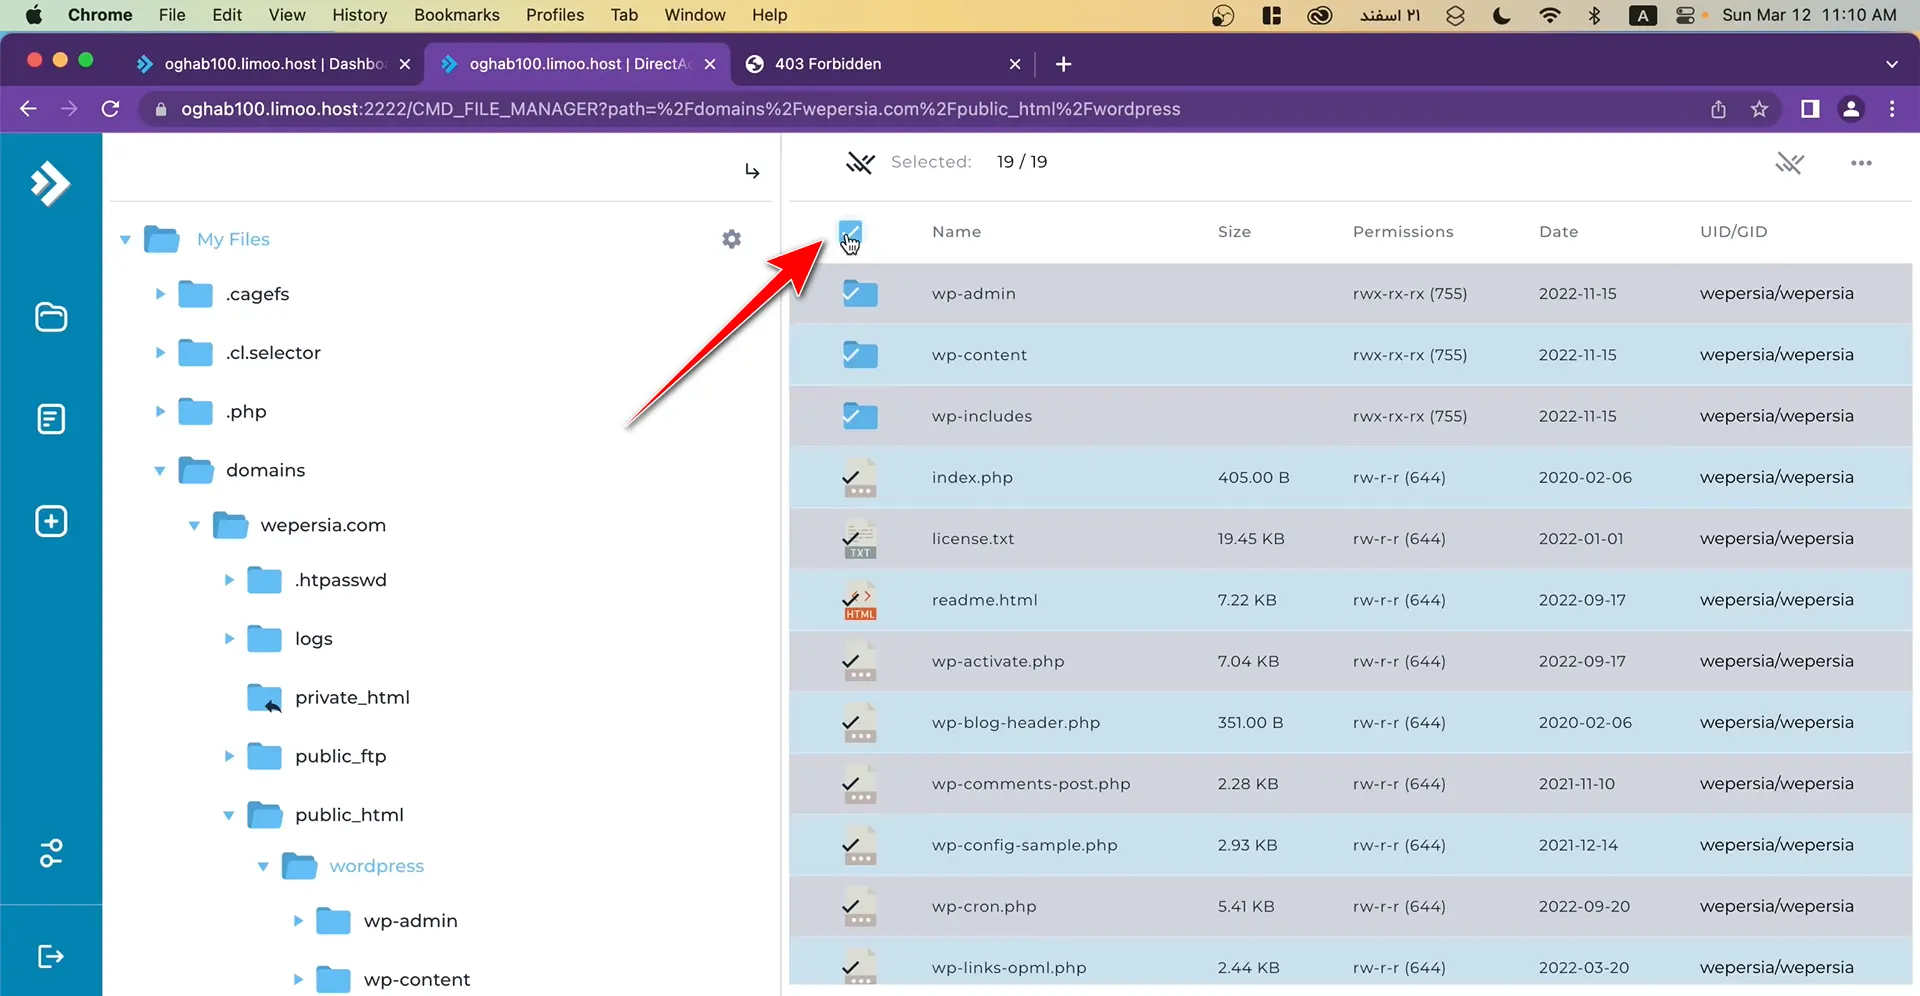Viewport: 1920px width, 996px height.
Task: Expand the .cagefs folder
Action: coord(160,294)
